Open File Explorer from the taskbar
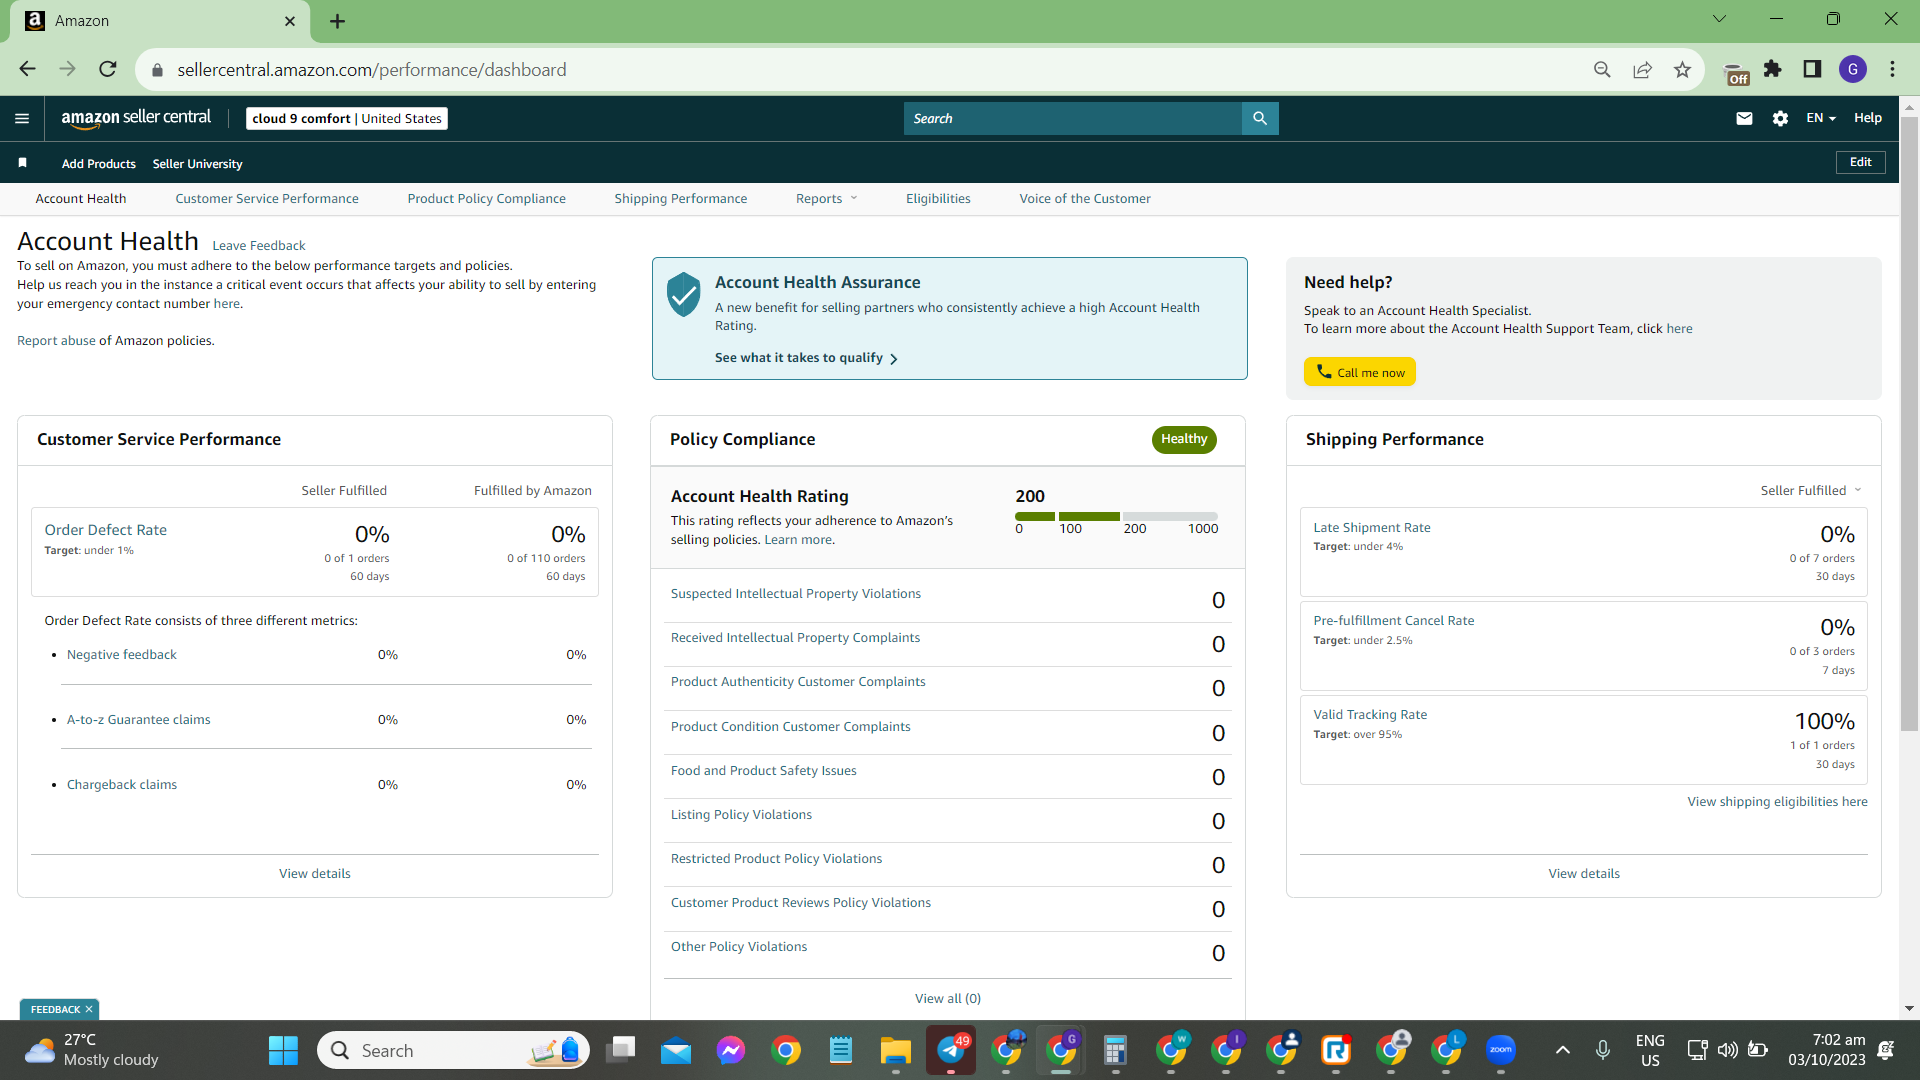The height and width of the screenshot is (1080, 1920). click(896, 1050)
